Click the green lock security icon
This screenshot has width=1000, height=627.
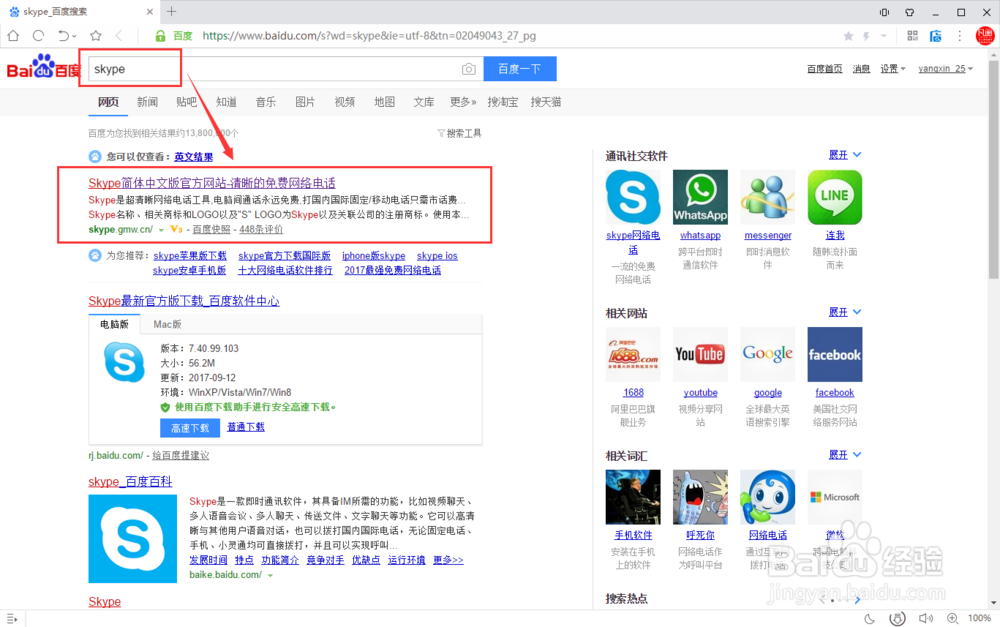pyautogui.click(x=161, y=36)
